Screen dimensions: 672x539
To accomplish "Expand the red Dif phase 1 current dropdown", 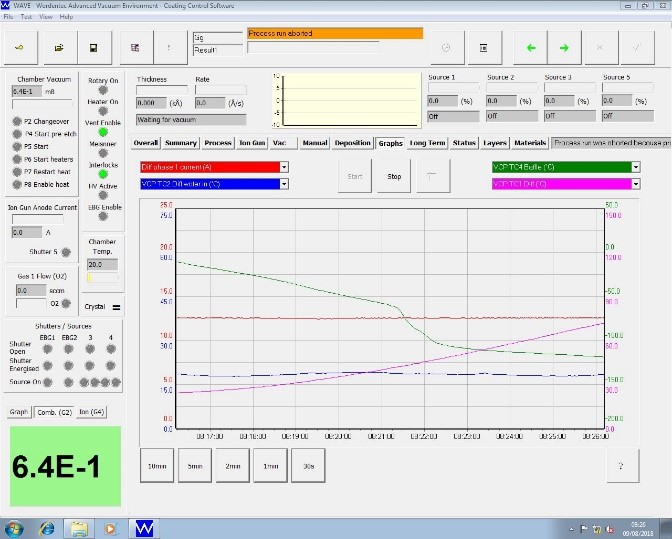I will click(284, 167).
